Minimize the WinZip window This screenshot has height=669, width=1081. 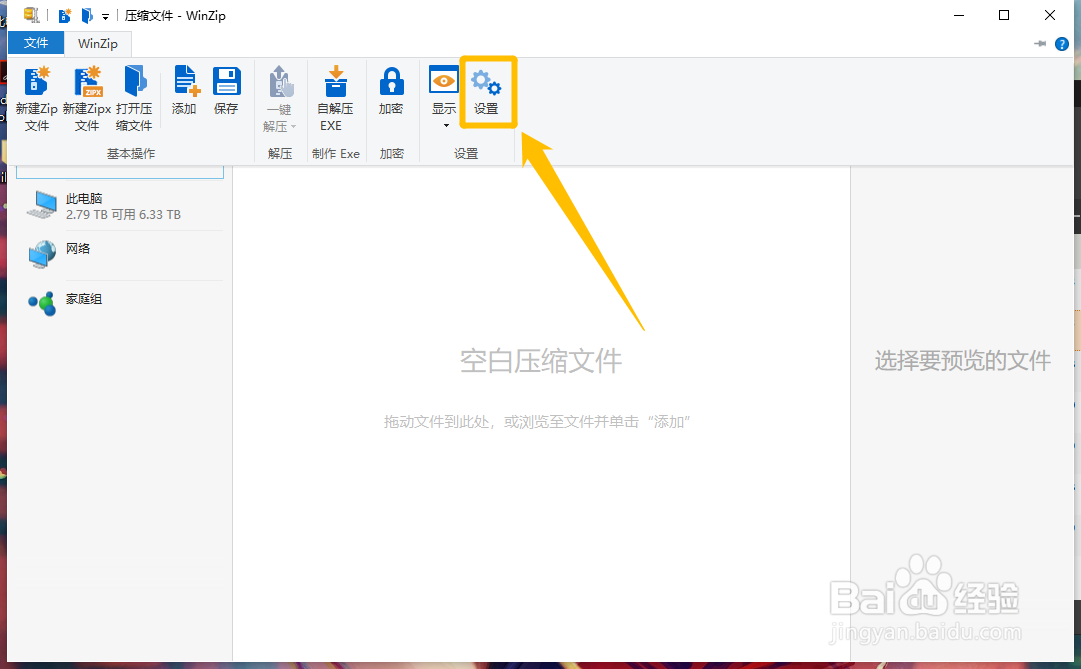point(958,15)
